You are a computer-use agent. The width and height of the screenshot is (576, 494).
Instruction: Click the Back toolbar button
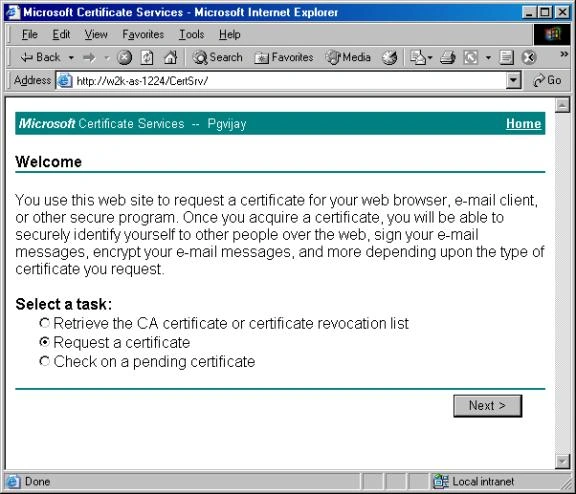40,57
